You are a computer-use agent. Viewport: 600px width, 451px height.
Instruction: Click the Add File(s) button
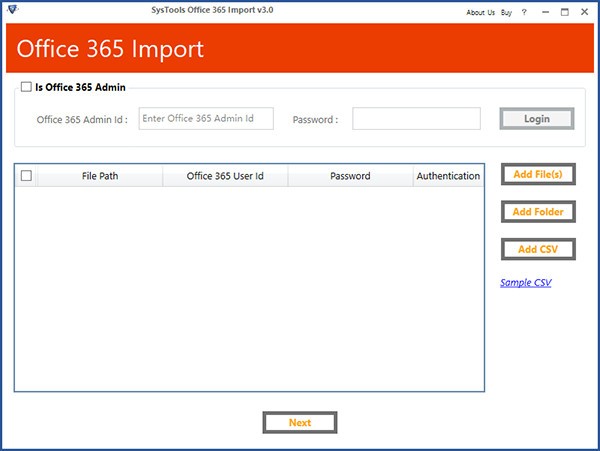[x=538, y=174]
